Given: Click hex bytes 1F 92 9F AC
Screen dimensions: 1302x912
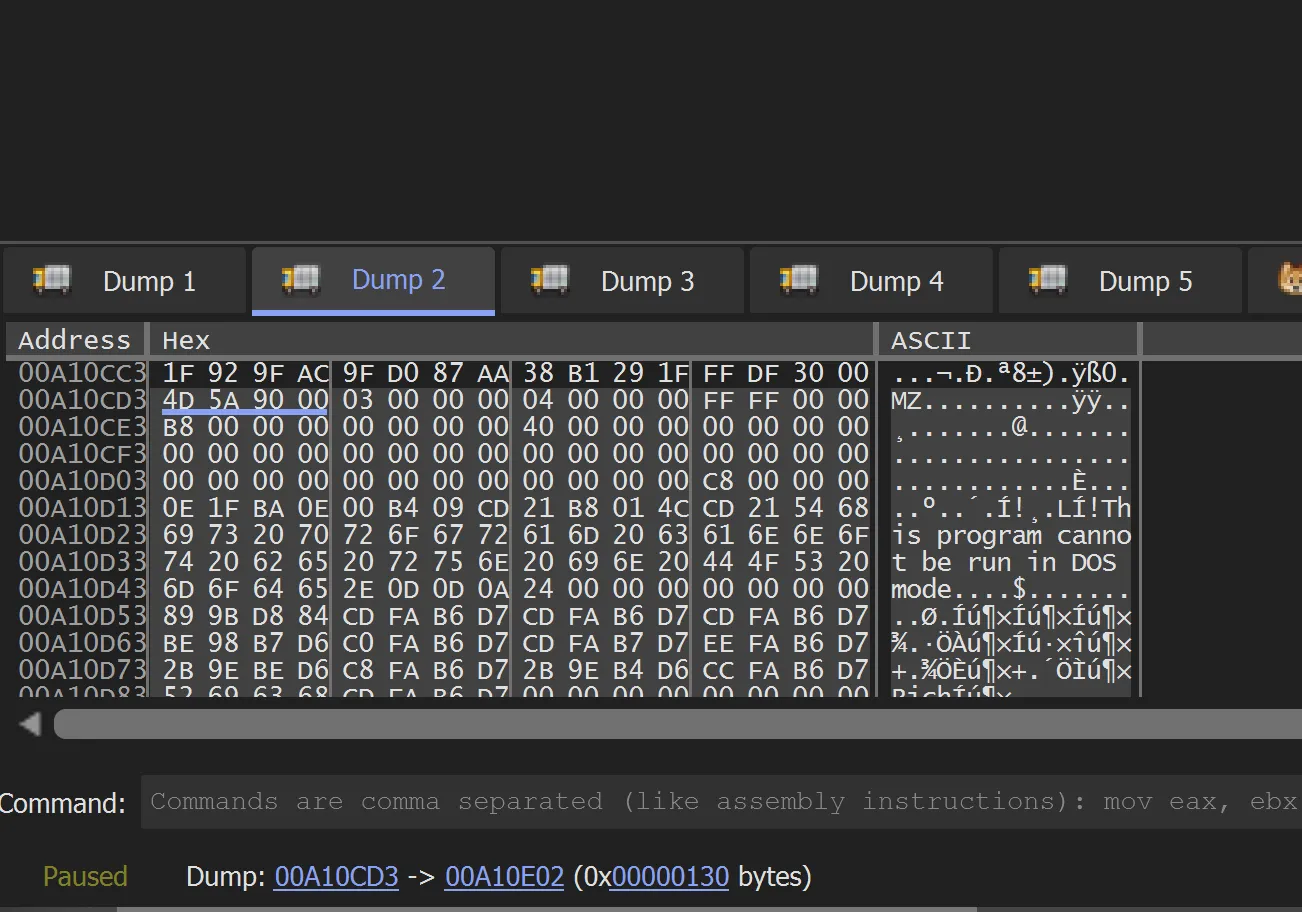Looking at the screenshot, I should tap(245, 373).
